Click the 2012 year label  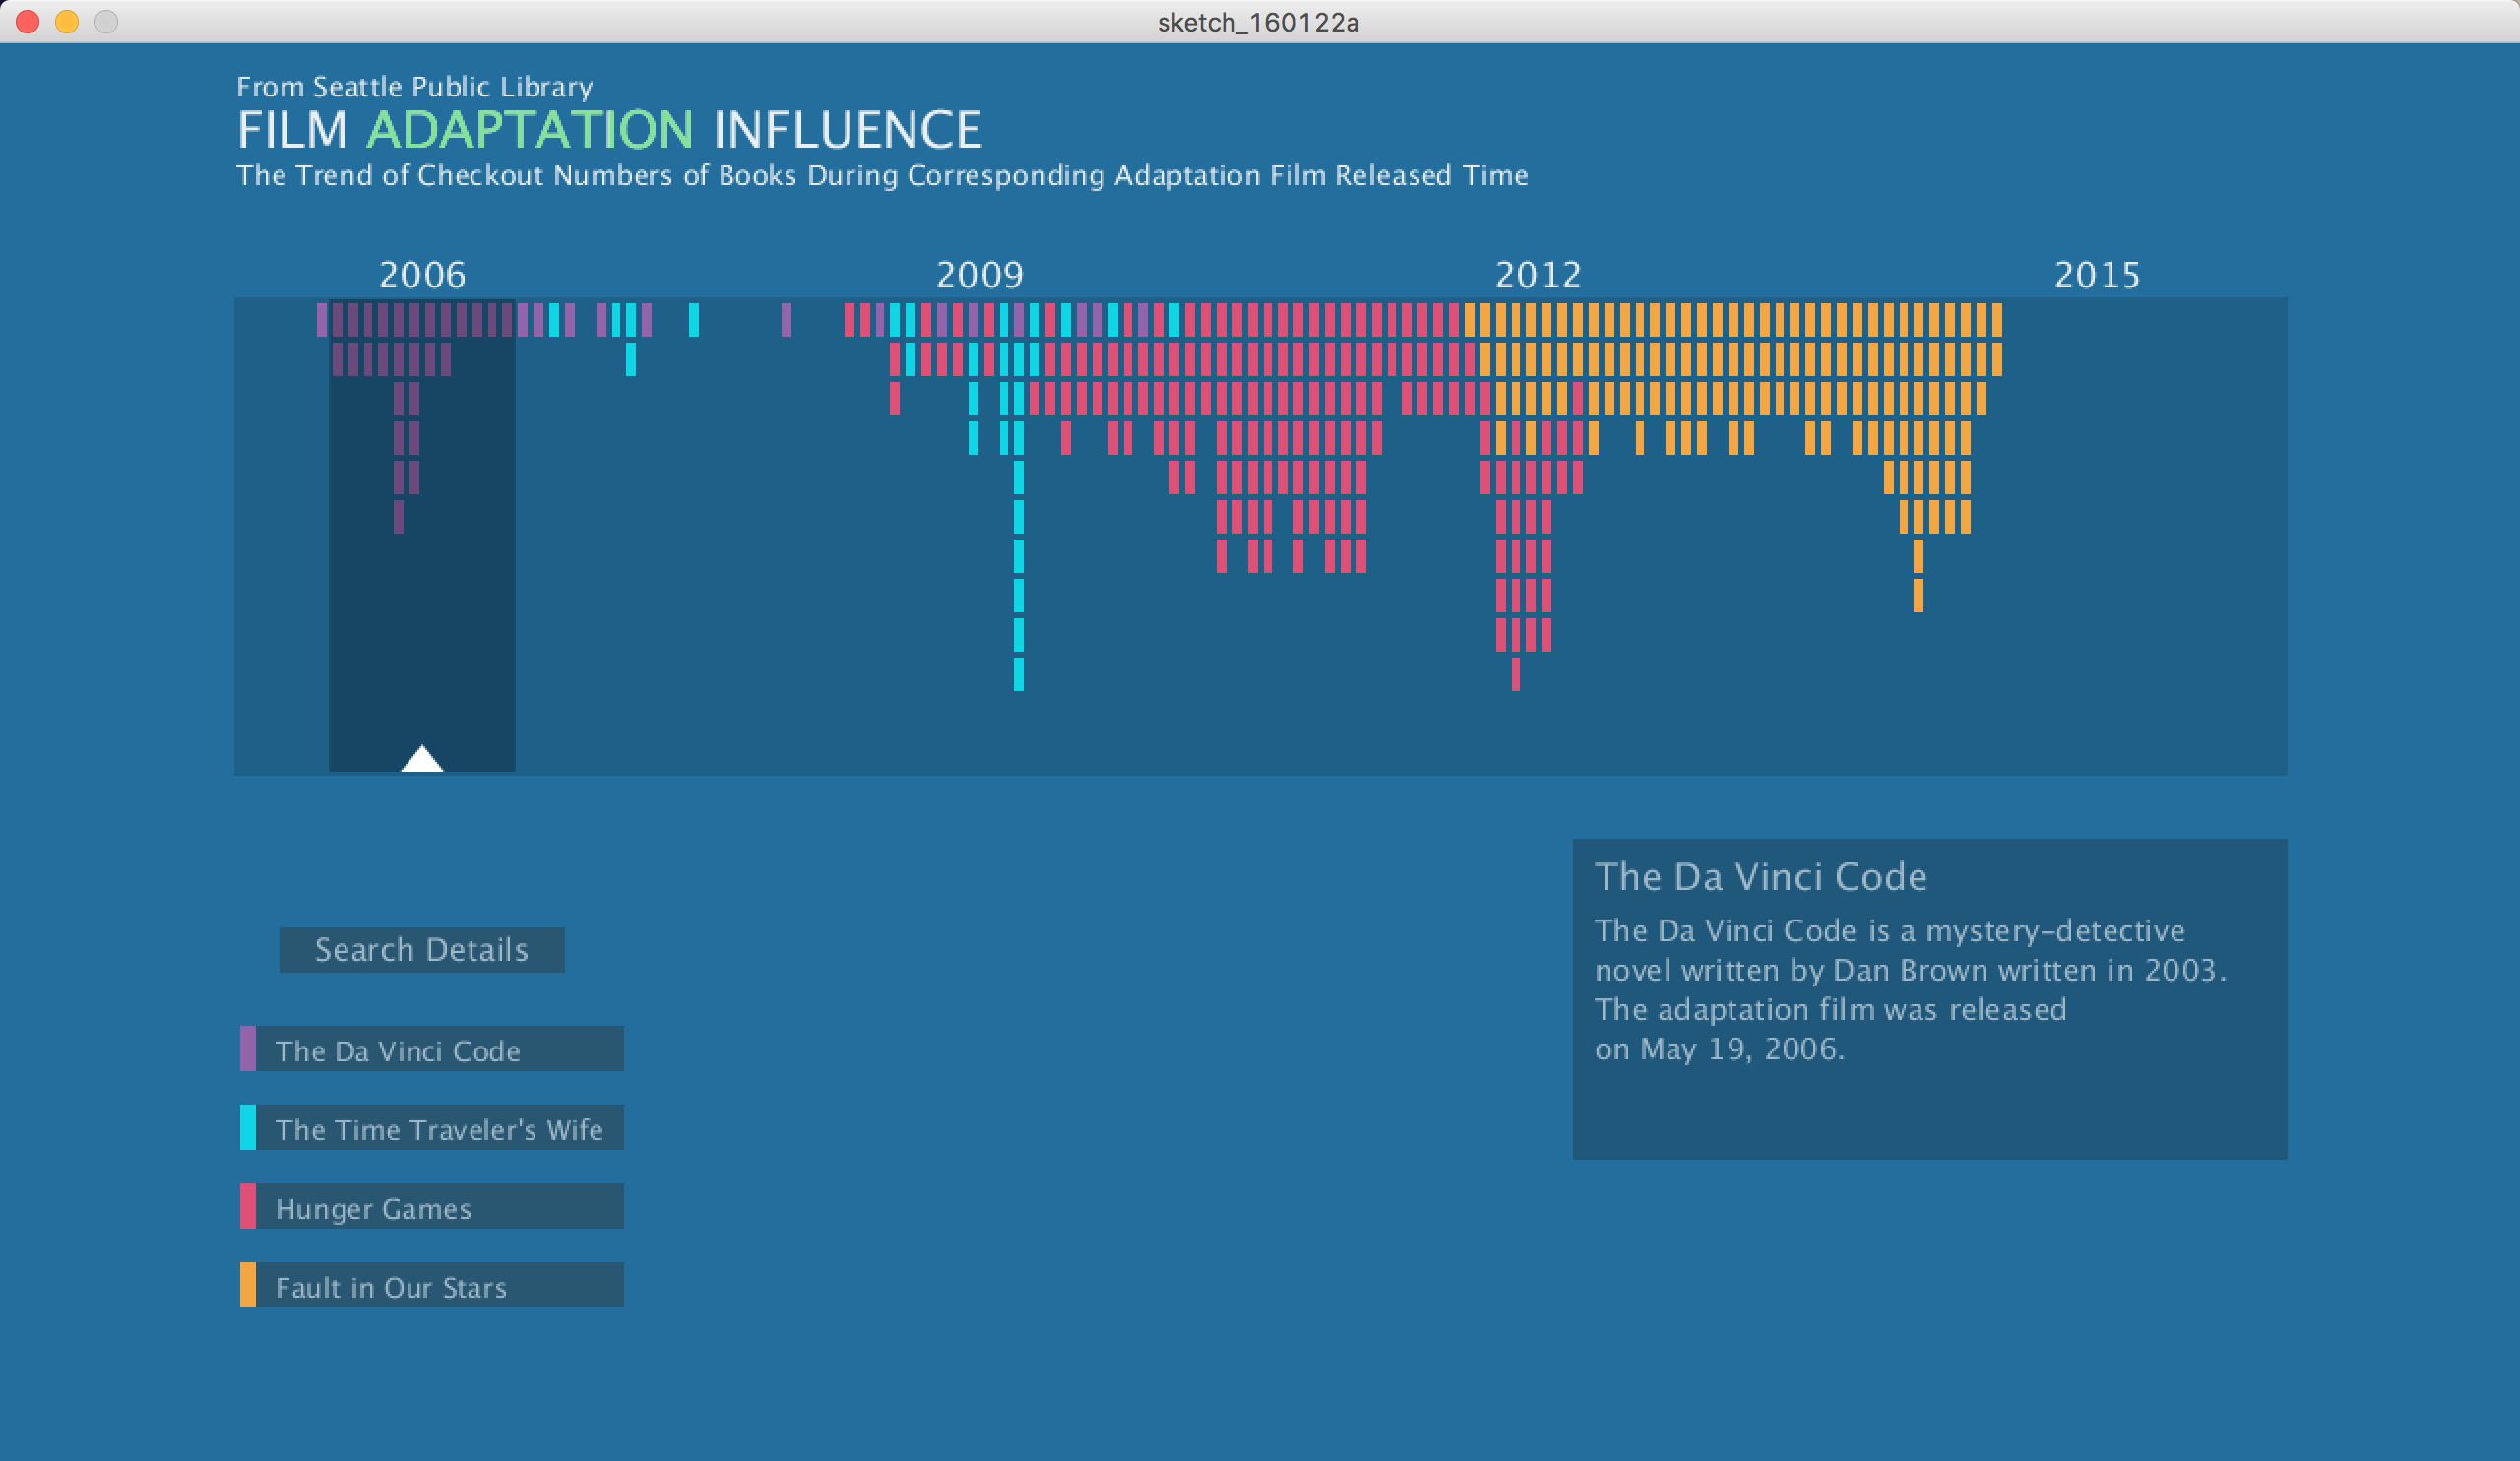pos(1537,275)
